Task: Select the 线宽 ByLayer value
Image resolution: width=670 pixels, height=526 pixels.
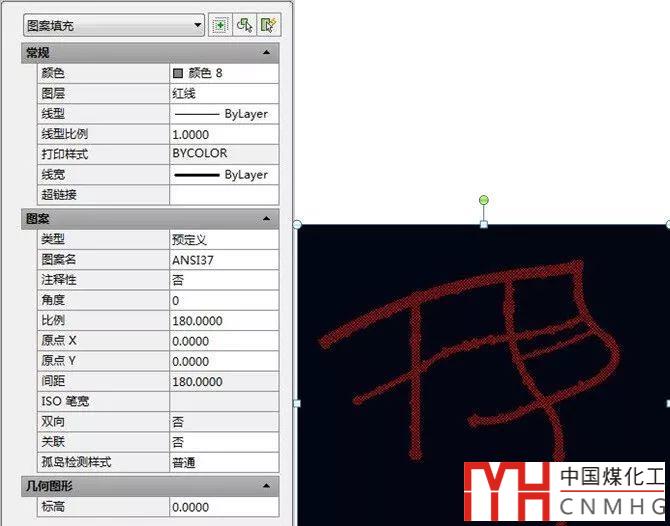Action: pos(224,175)
